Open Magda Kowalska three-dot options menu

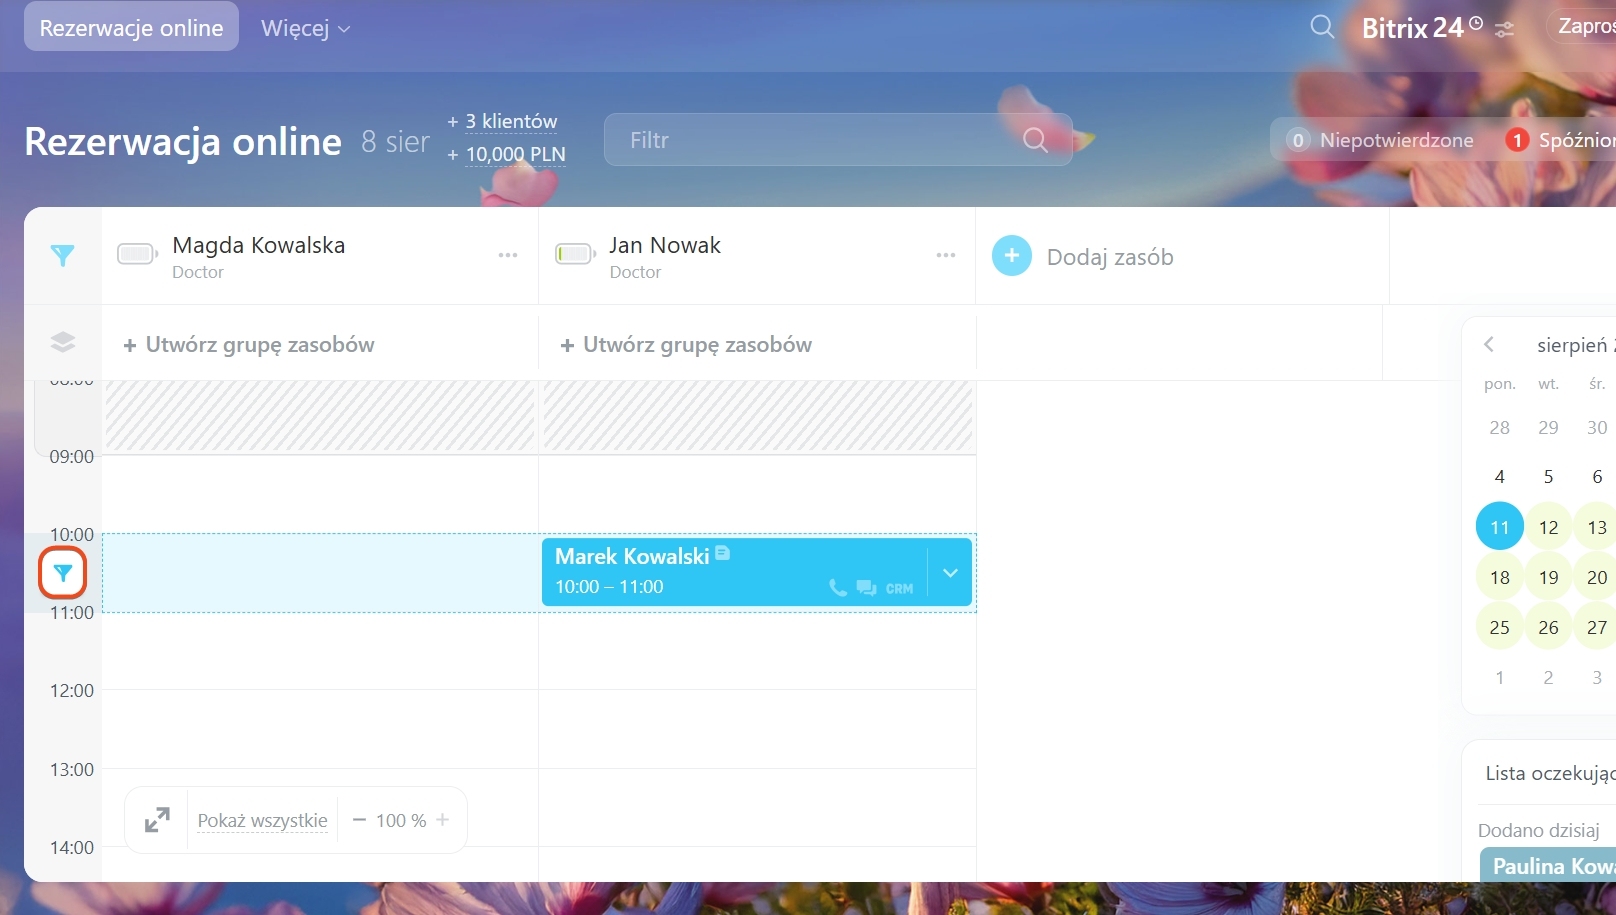click(508, 256)
